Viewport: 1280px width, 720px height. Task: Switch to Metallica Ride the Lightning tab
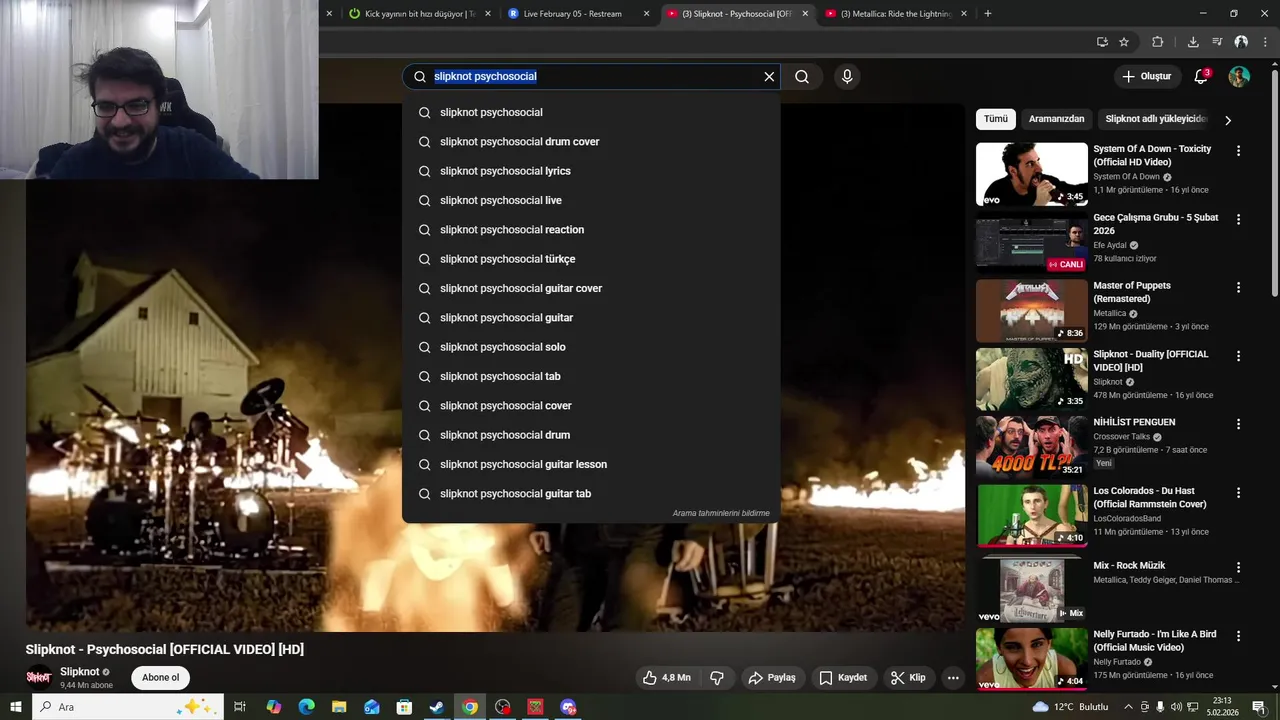(x=896, y=14)
